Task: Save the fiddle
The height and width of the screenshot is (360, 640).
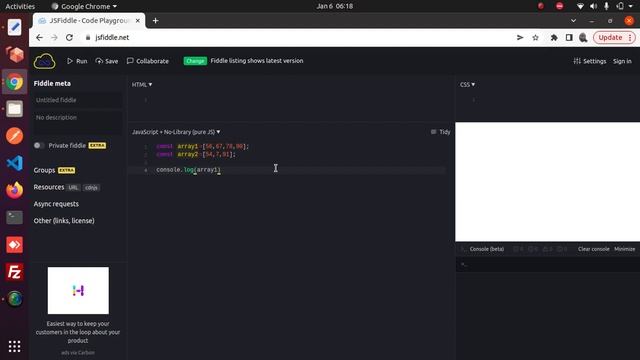Action: [x=107, y=61]
